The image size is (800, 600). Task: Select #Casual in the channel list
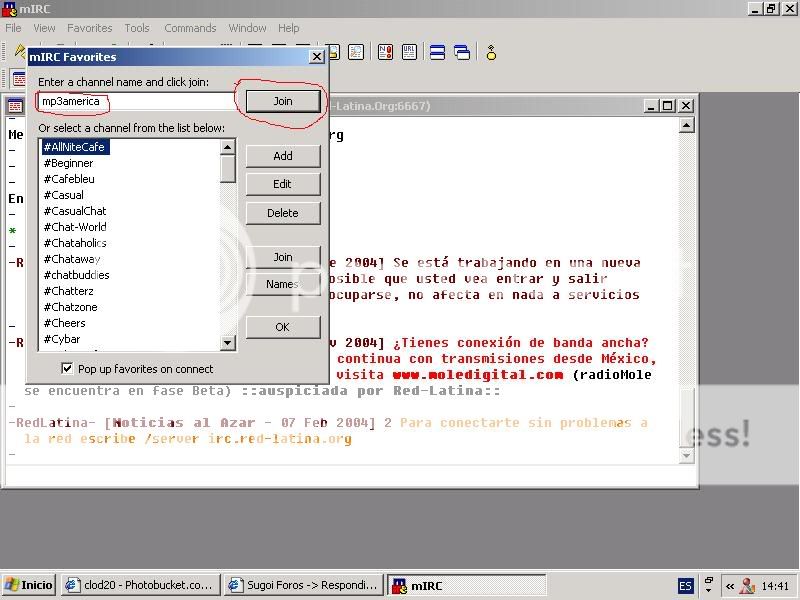[x=64, y=195]
